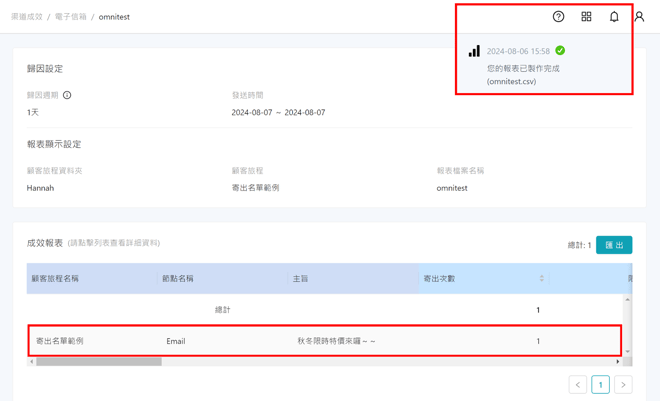This screenshot has height=401, width=660.
Task: Click the 主旨 column header
Action: (301, 279)
